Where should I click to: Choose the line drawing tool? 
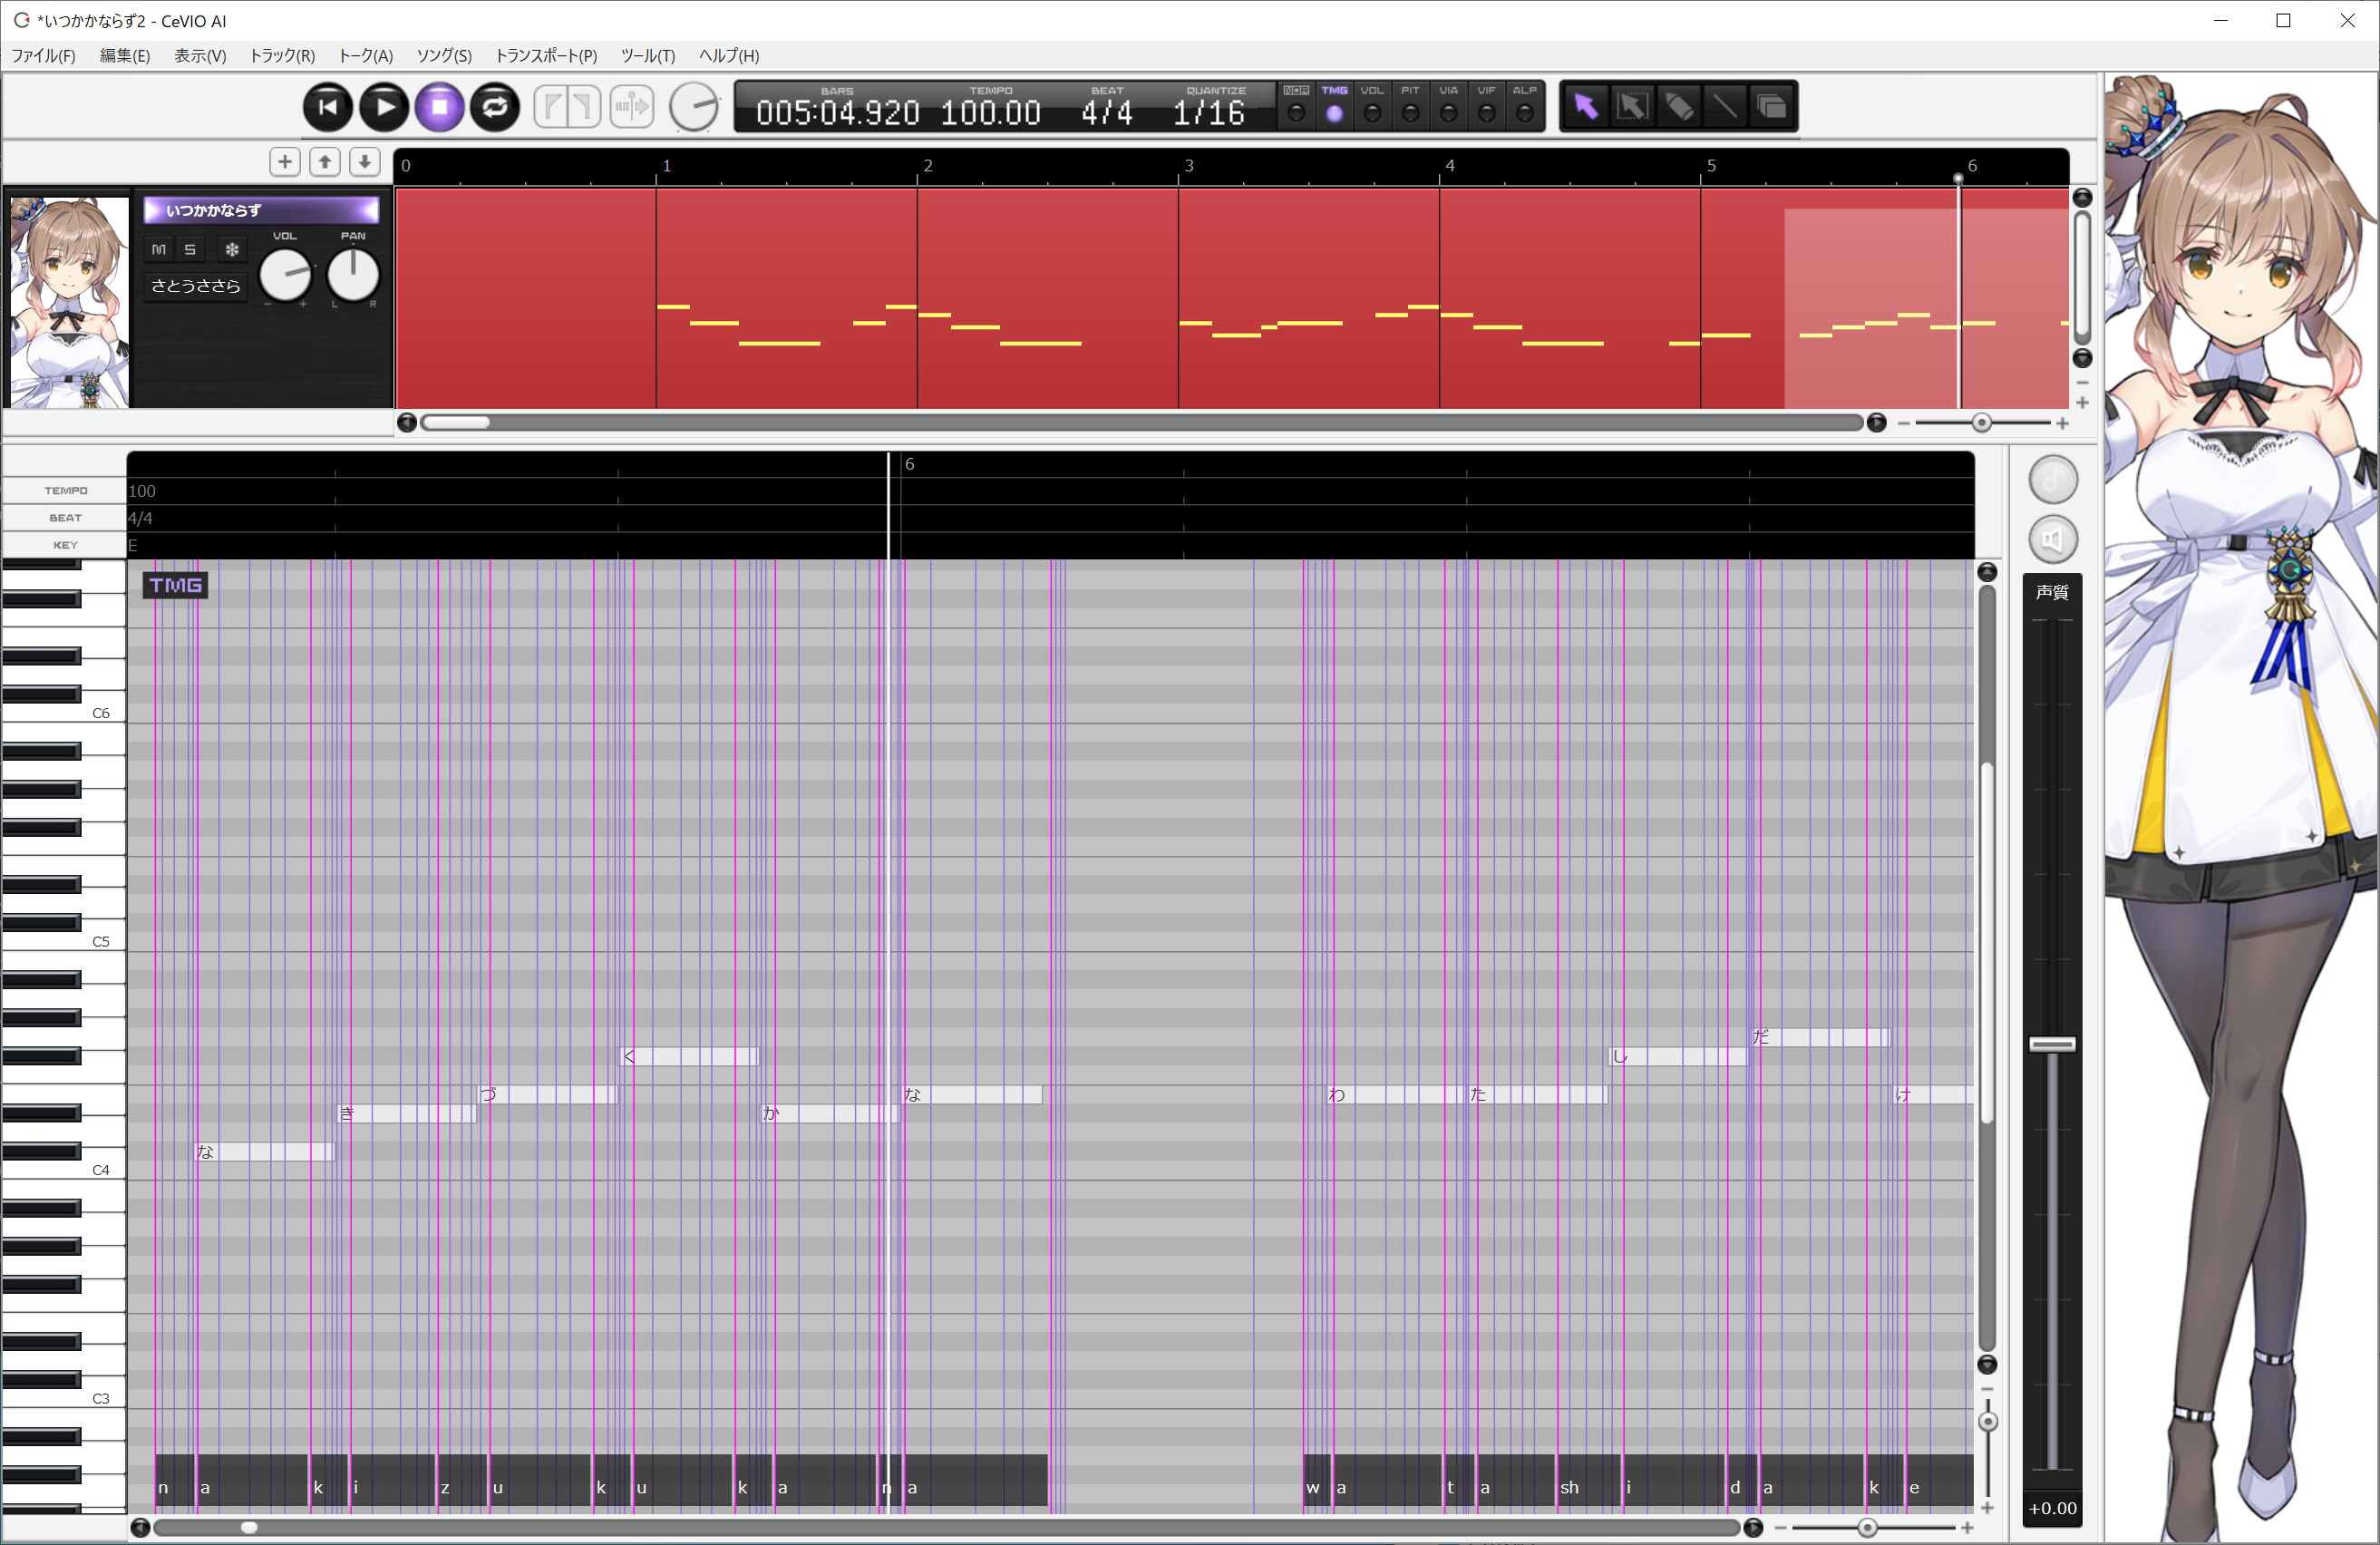coord(1725,106)
